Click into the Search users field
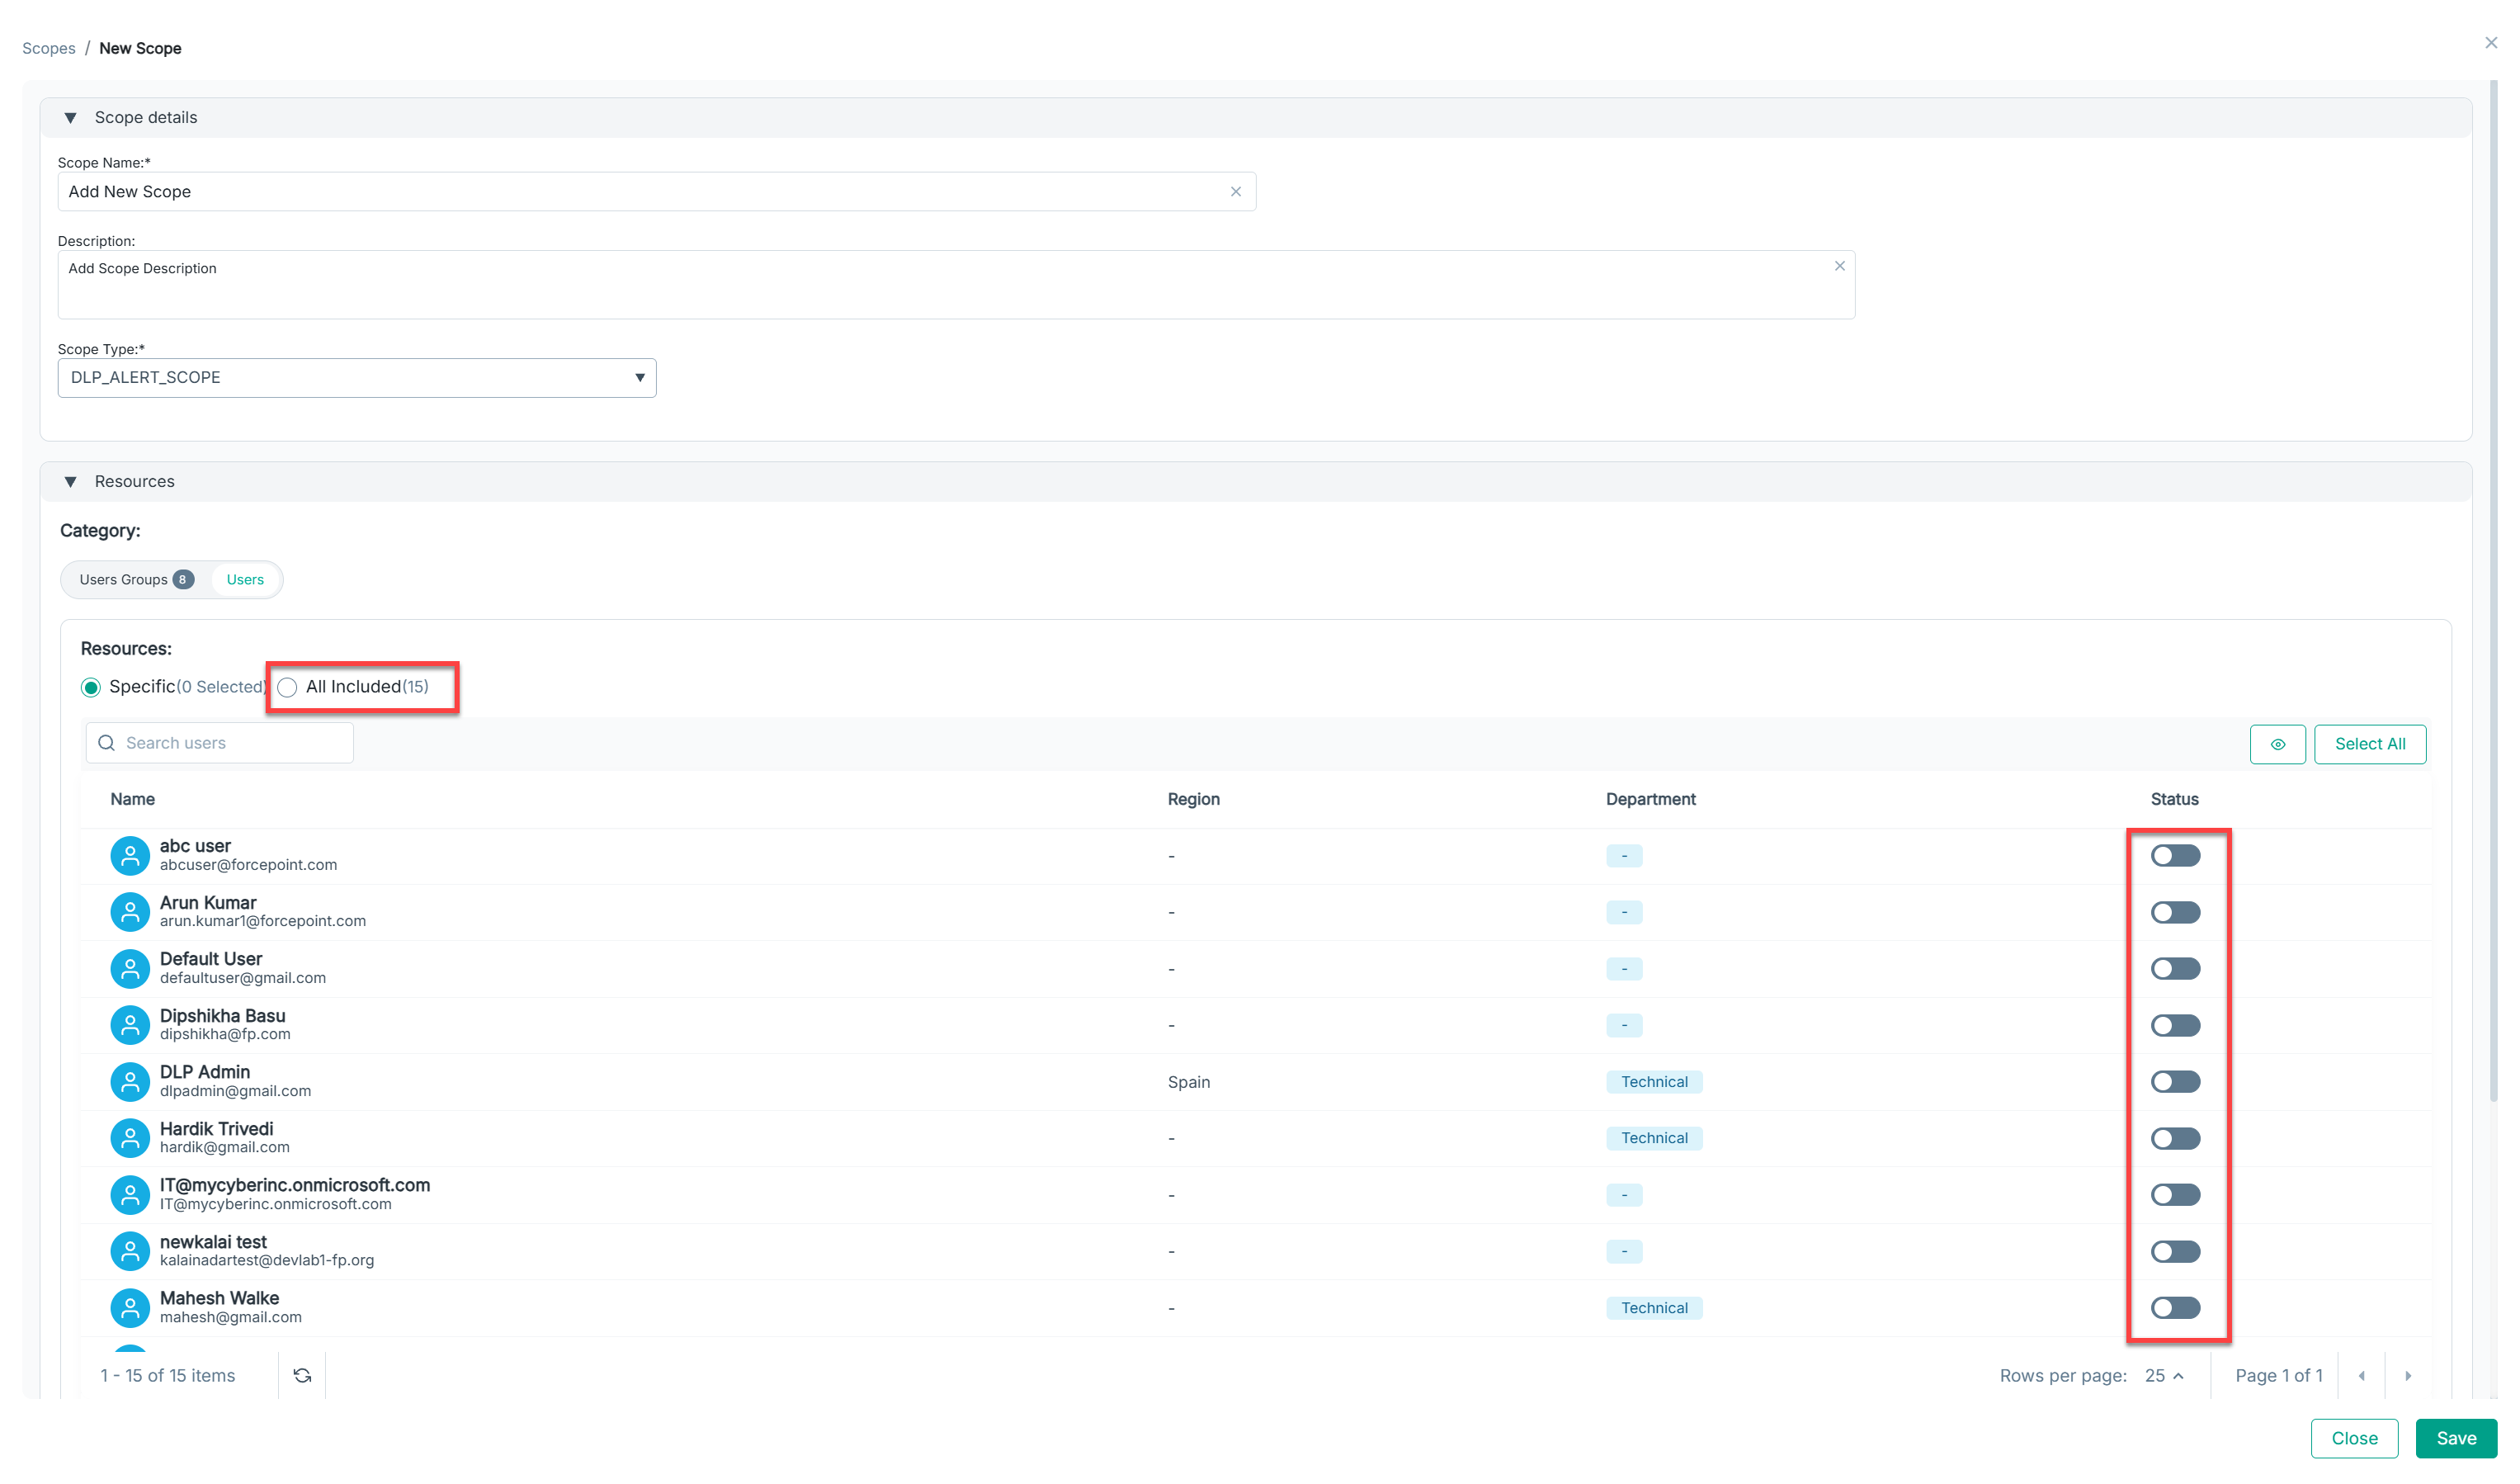 [232, 743]
